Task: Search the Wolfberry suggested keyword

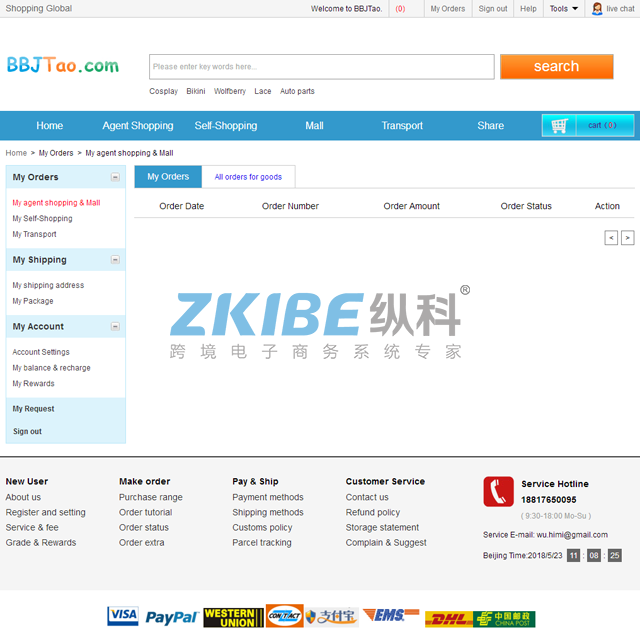Action: point(230,91)
